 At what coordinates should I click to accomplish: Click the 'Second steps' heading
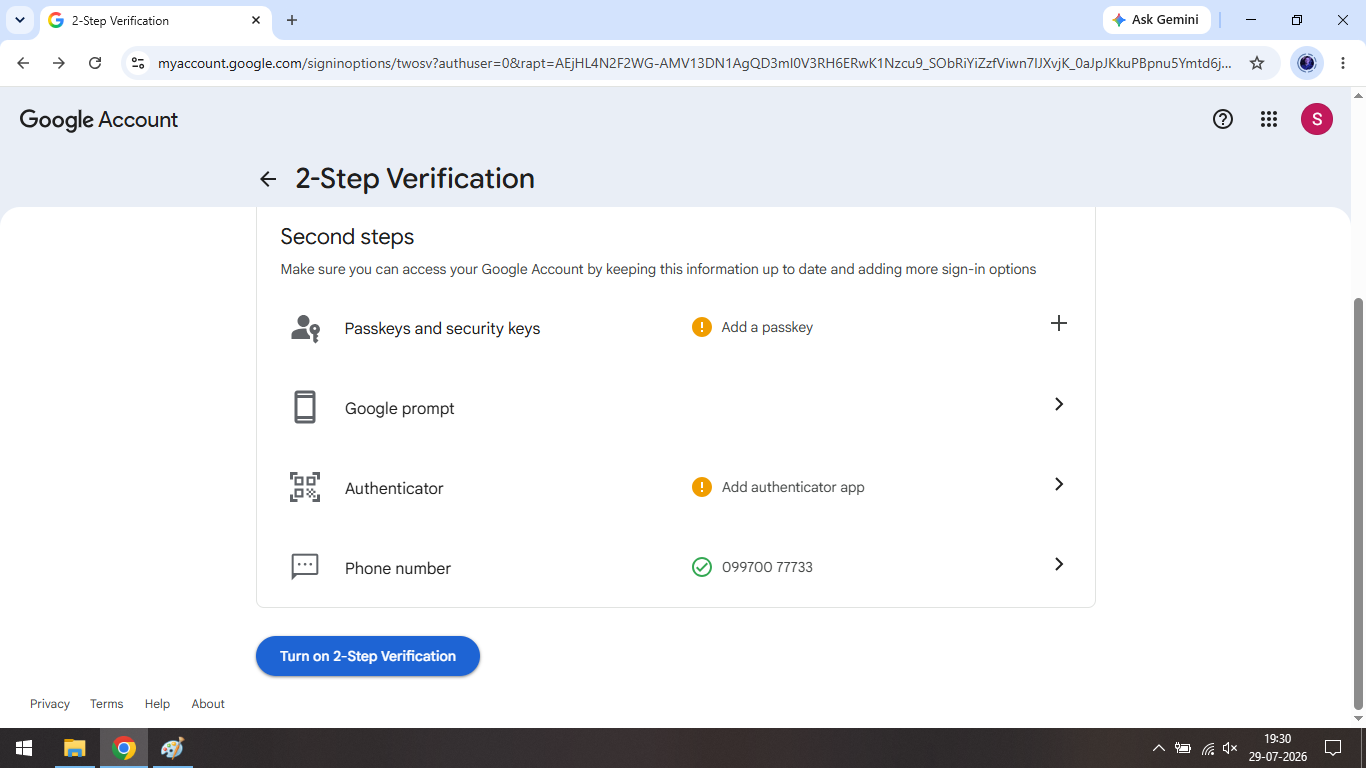[347, 237]
